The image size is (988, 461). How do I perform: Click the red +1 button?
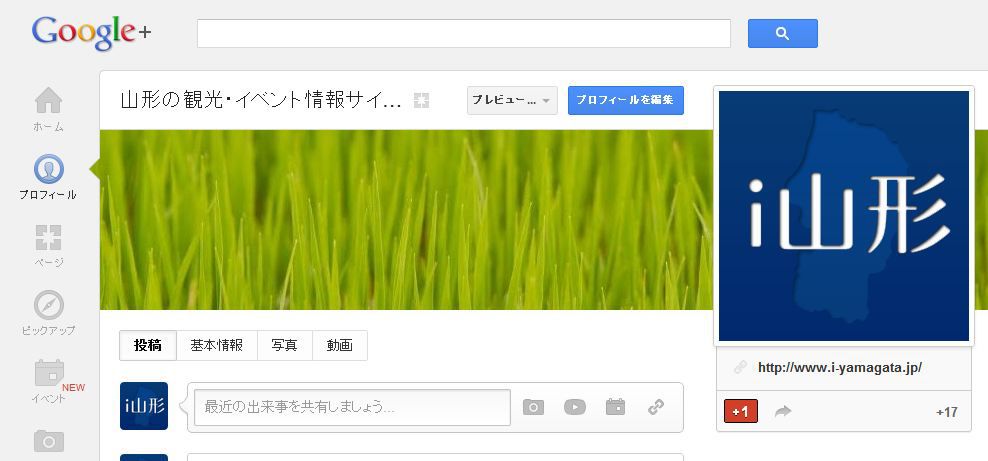coord(741,412)
